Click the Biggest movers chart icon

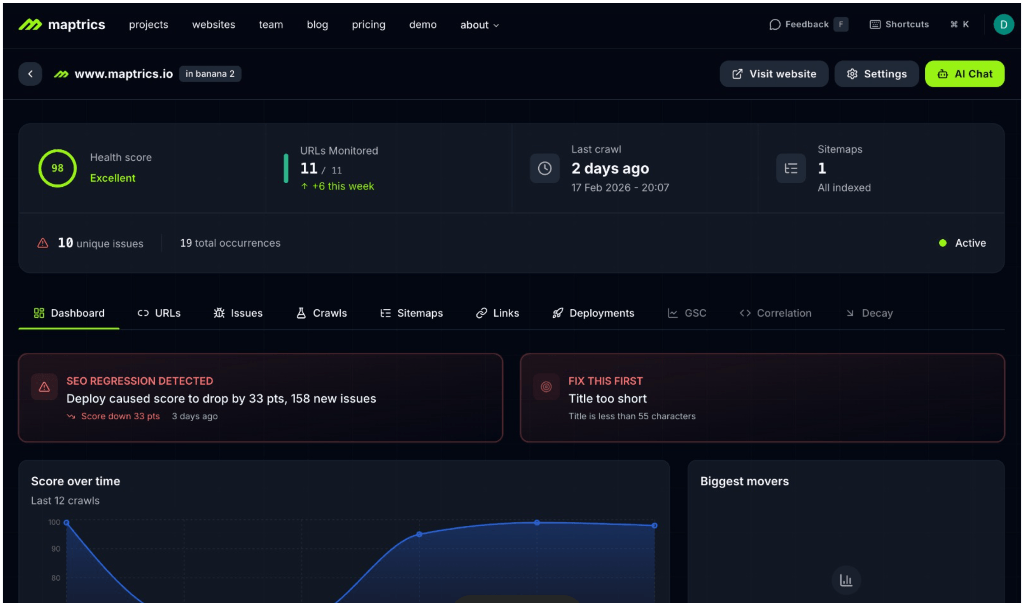coord(845,580)
